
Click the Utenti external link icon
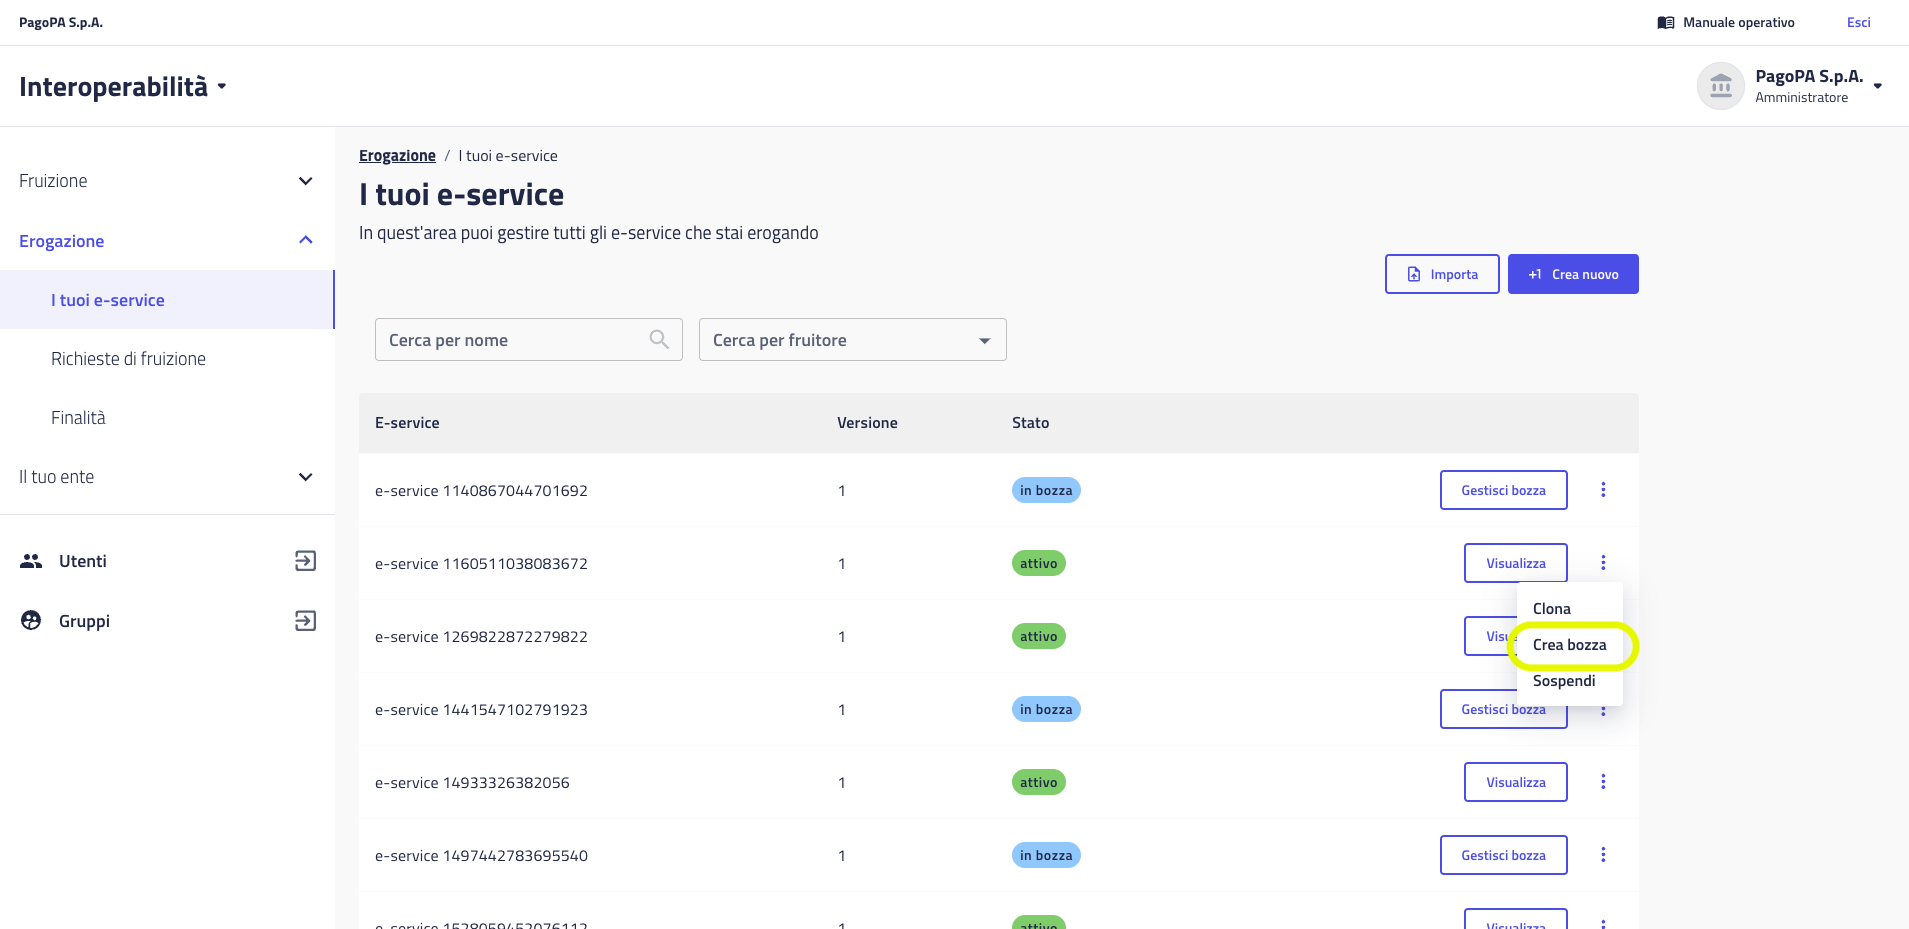[305, 561]
